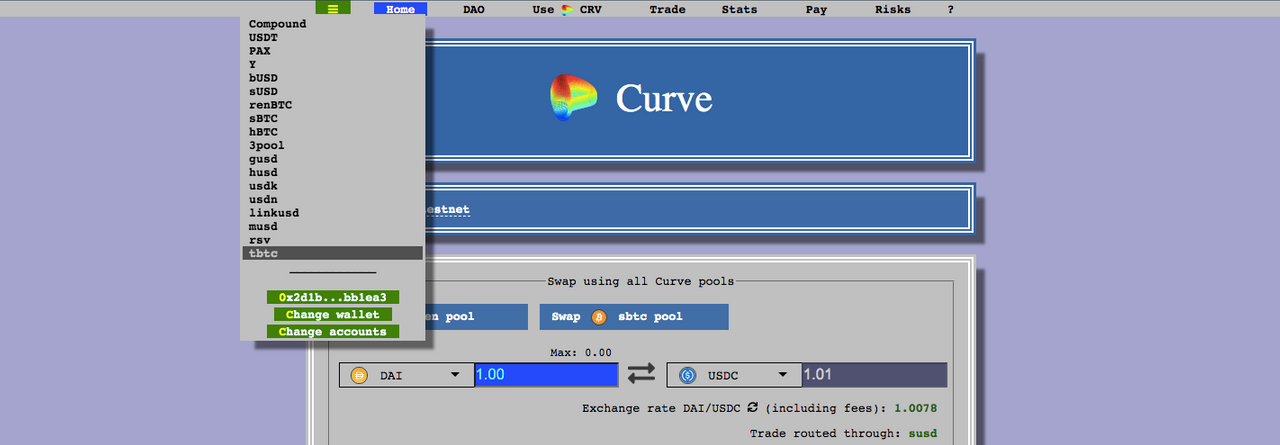Select 3pool in the list
Image resolution: width=1280 pixels, height=445 pixels.
coord(332,145)
